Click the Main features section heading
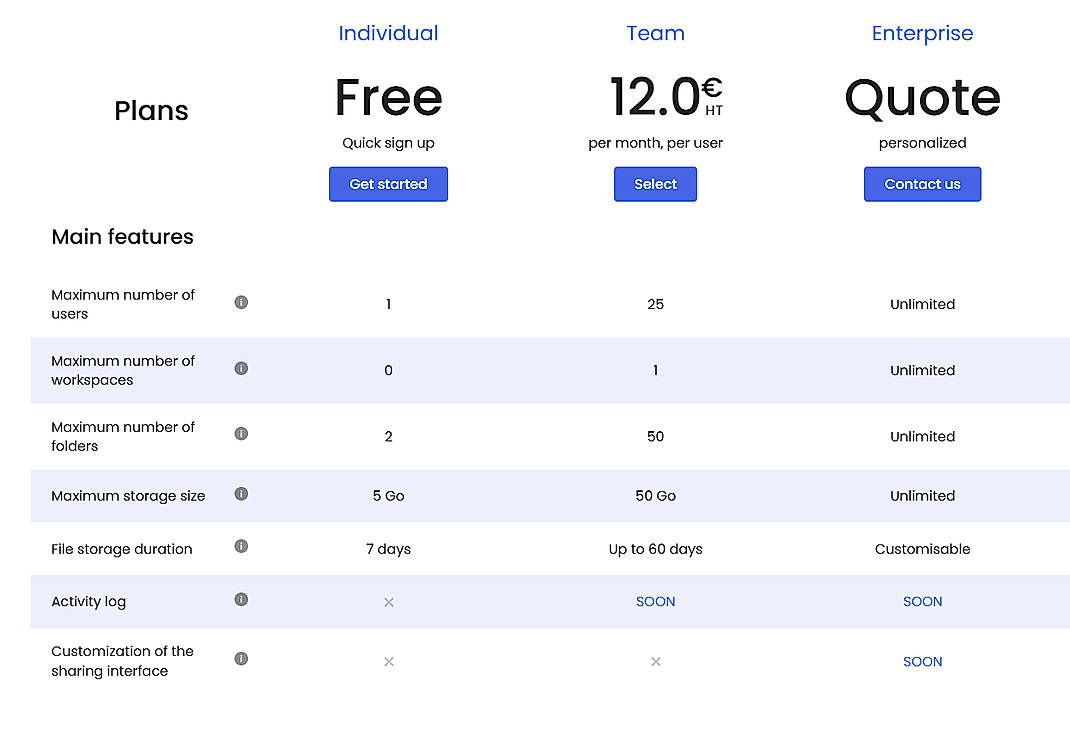1070x753 pixels. click(122, 237)
